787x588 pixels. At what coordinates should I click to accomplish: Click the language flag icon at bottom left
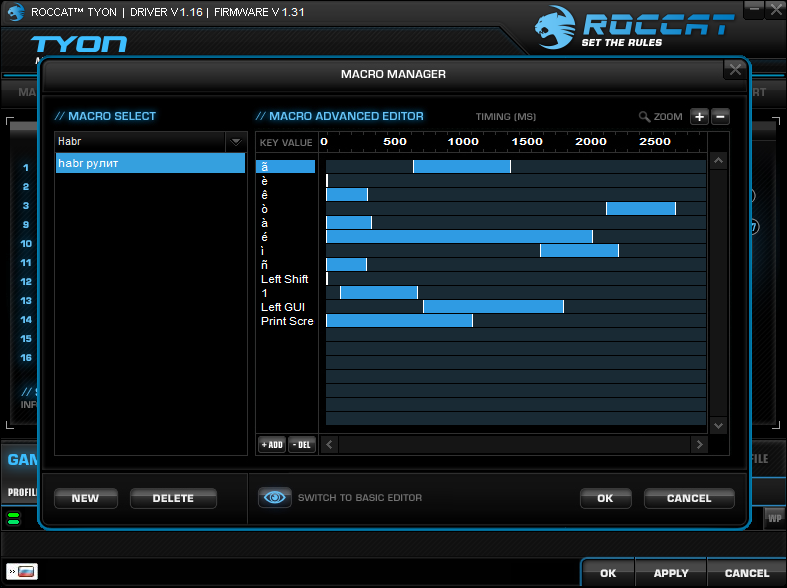[x=22, y=571]
